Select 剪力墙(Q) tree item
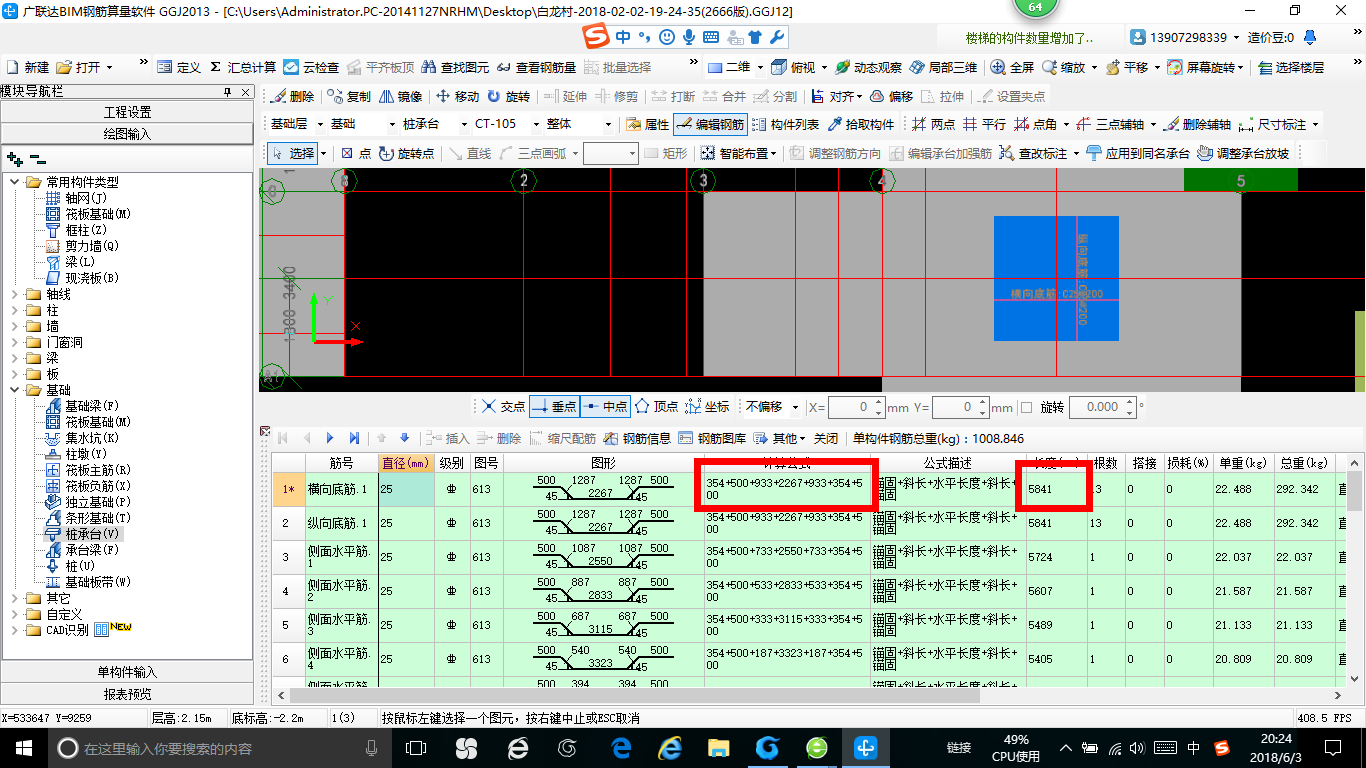The image size is (1366, 768). [83, 246]
